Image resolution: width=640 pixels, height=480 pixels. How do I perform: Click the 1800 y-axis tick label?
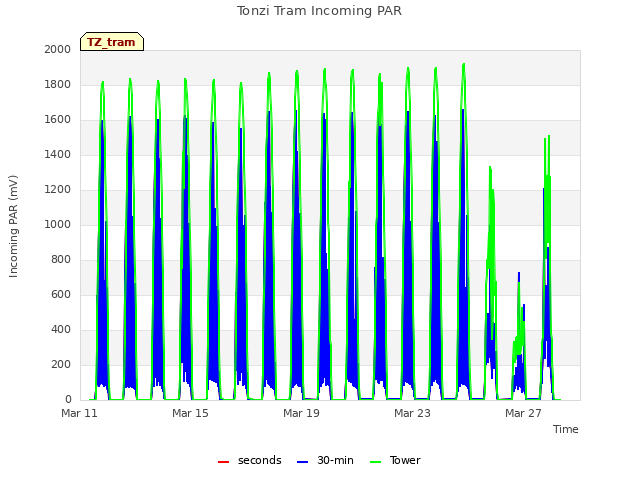[x=58, y=84]
